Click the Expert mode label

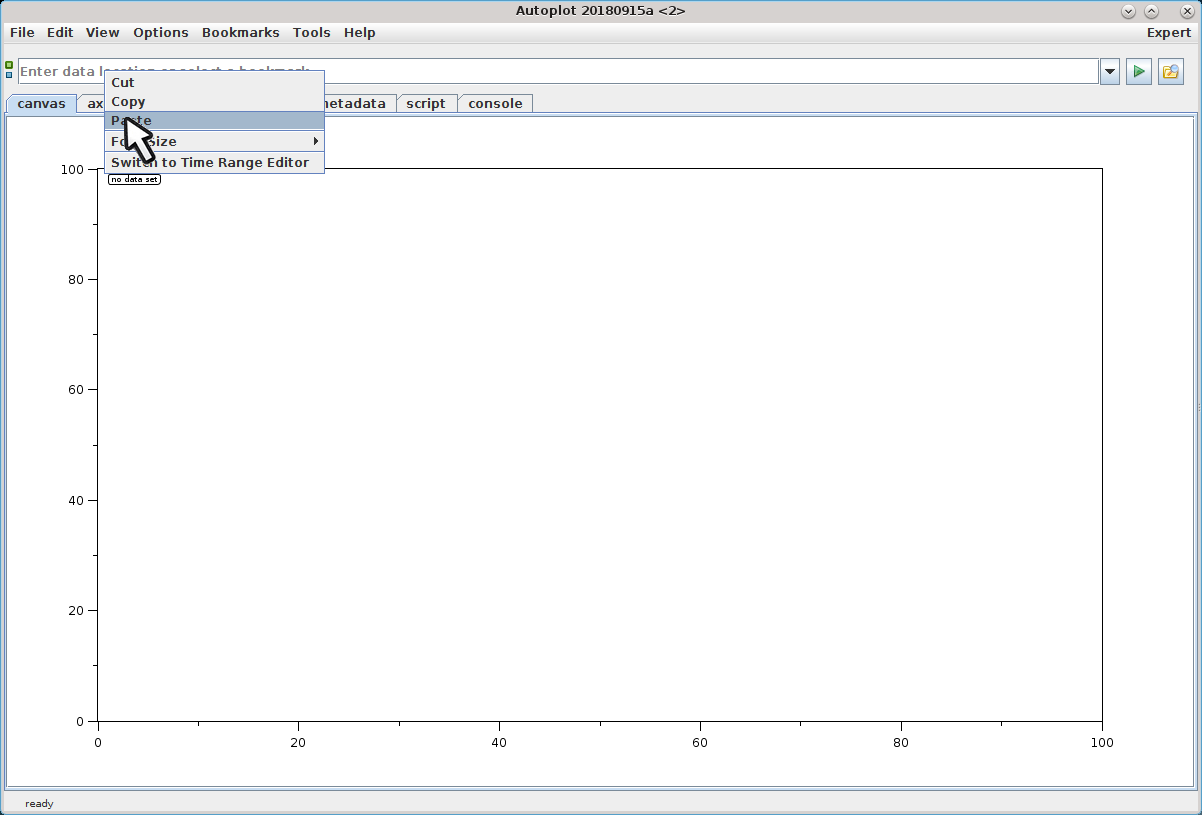point(1168,33)
